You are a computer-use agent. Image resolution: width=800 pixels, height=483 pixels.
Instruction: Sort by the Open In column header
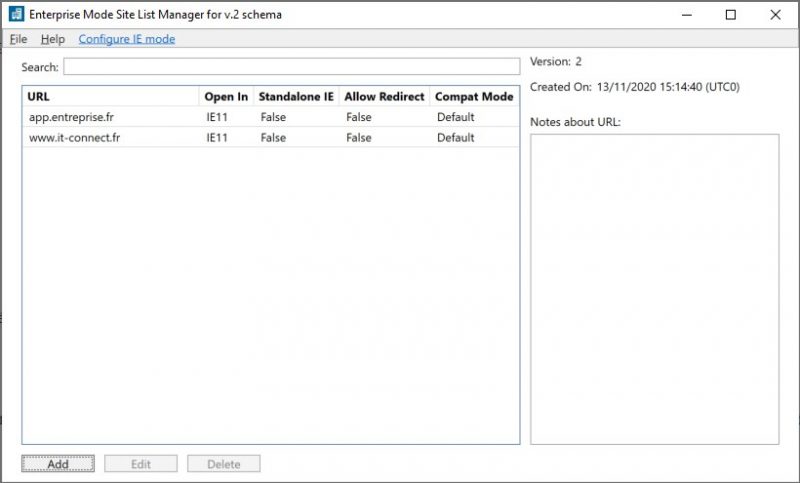[x=226, y=96]
